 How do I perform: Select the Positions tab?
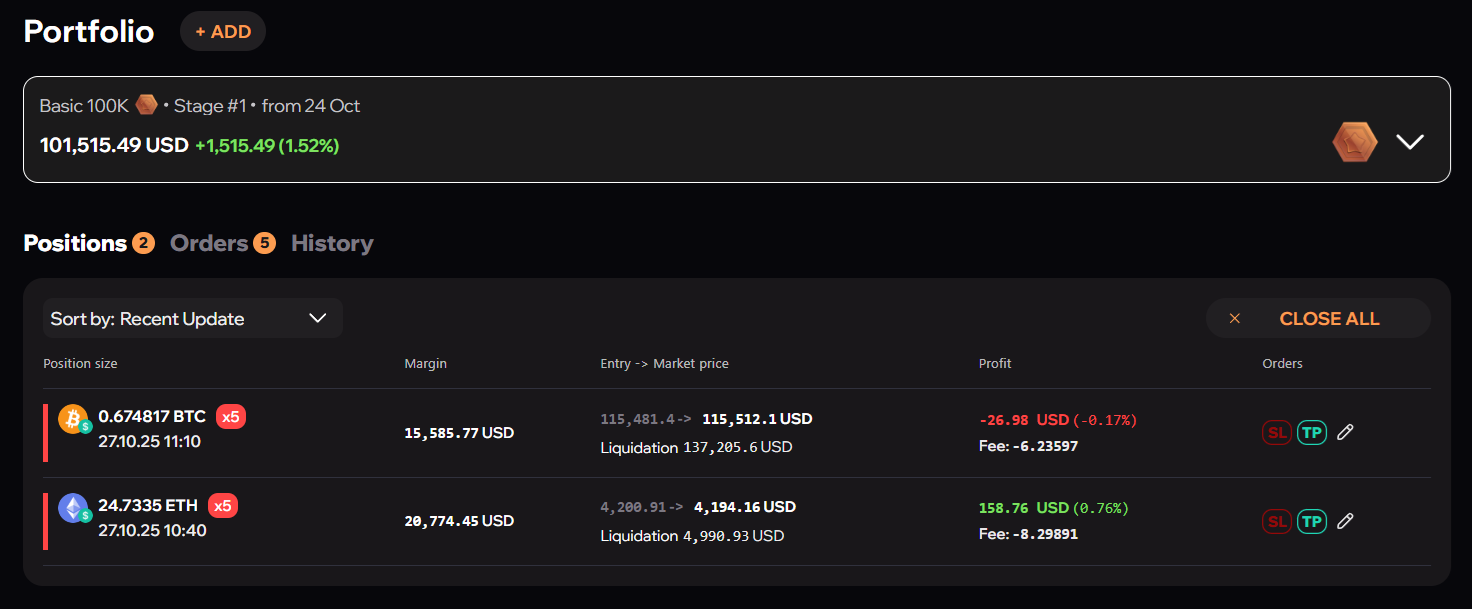point(75,243)
